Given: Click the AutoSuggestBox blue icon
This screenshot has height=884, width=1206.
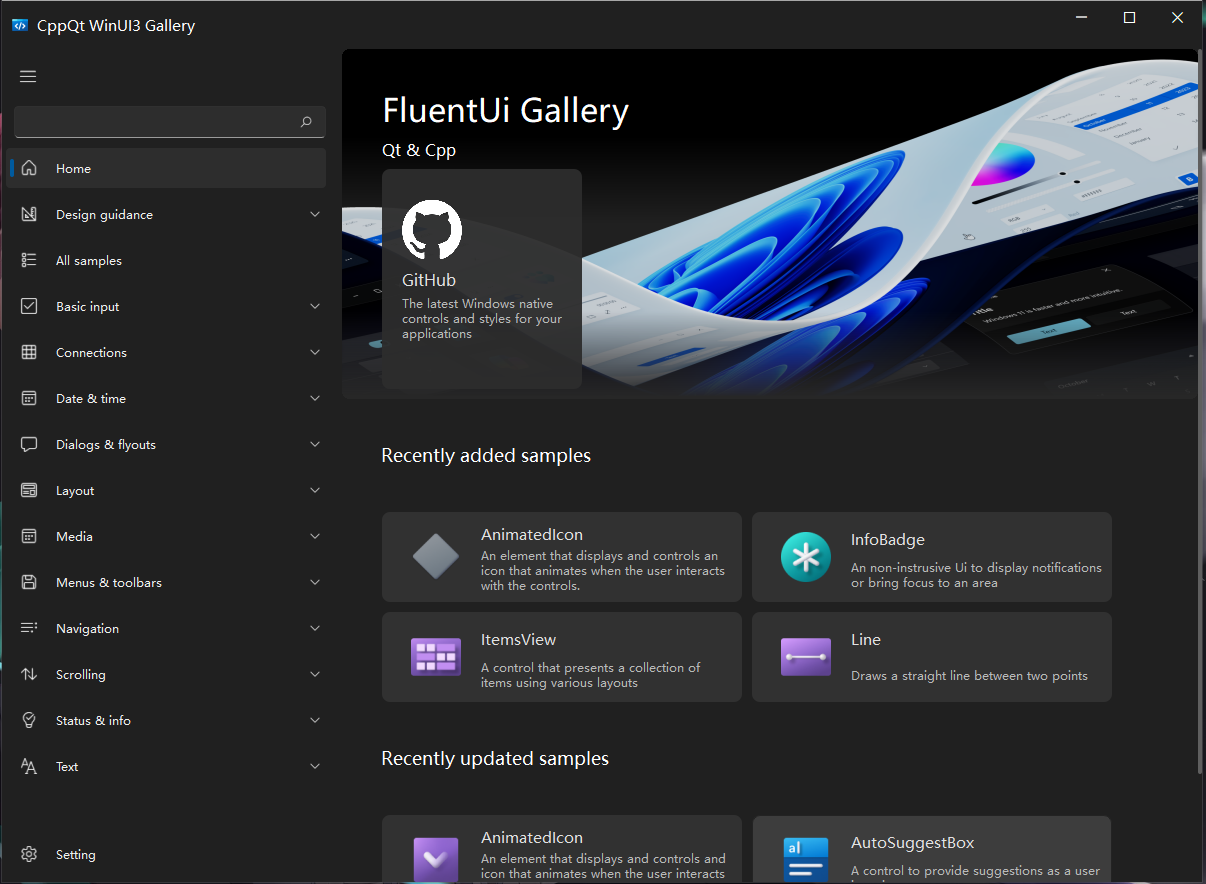Looking at the screenshot, I should [x=806, y=859].
